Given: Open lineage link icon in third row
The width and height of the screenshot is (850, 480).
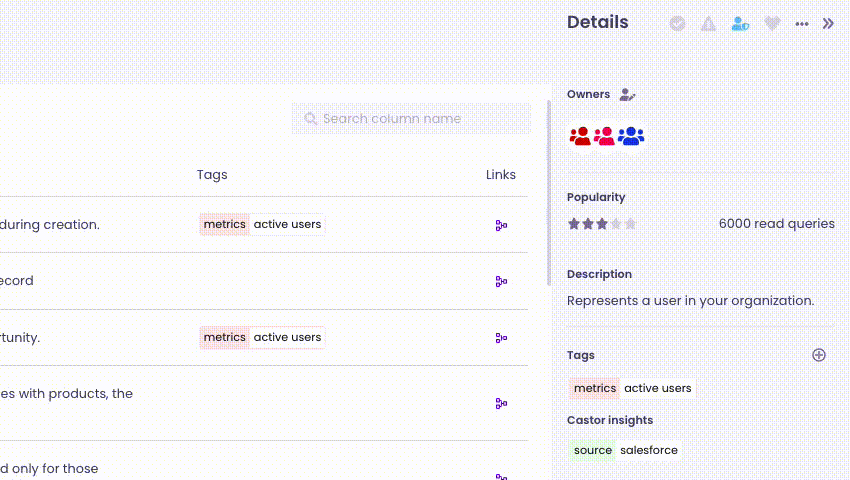Looking at the screenshot, I should pos(501,338).
